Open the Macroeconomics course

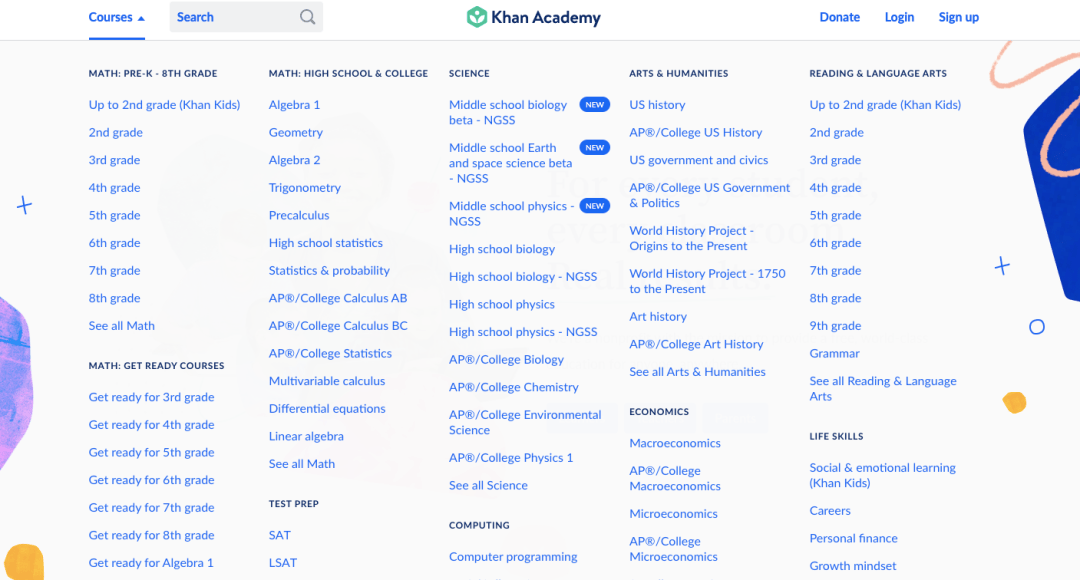pos(675,443)
